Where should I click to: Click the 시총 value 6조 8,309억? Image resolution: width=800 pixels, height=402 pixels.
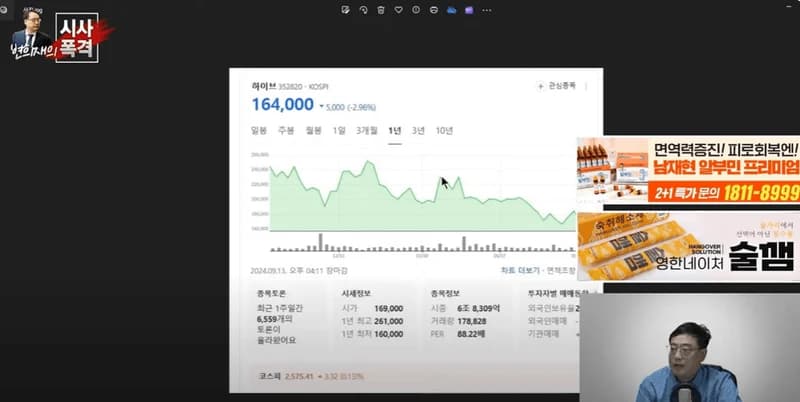[x=479, y=309]
